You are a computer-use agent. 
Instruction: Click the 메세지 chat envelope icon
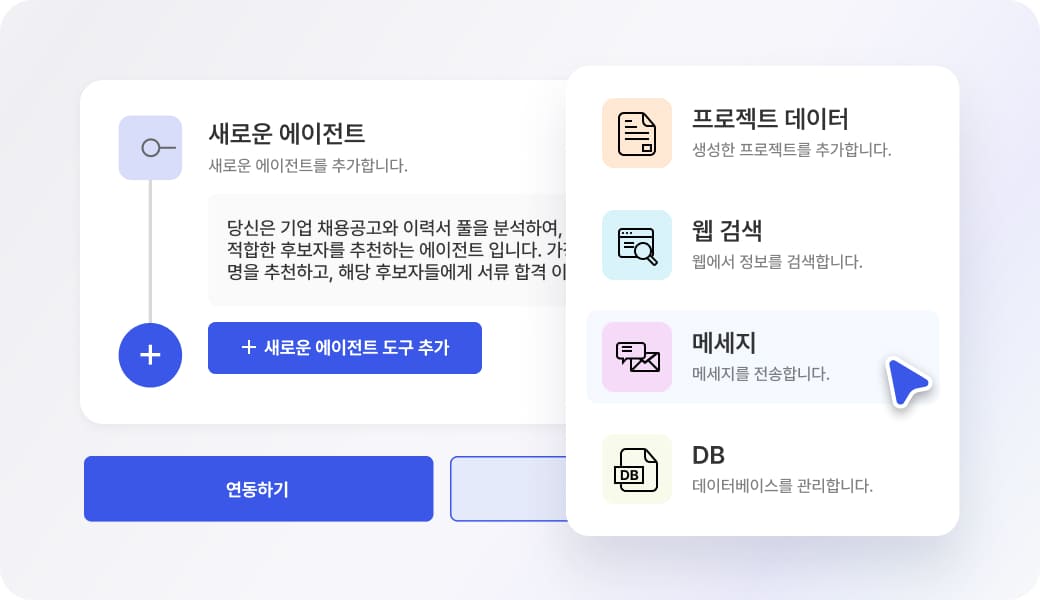637,357
